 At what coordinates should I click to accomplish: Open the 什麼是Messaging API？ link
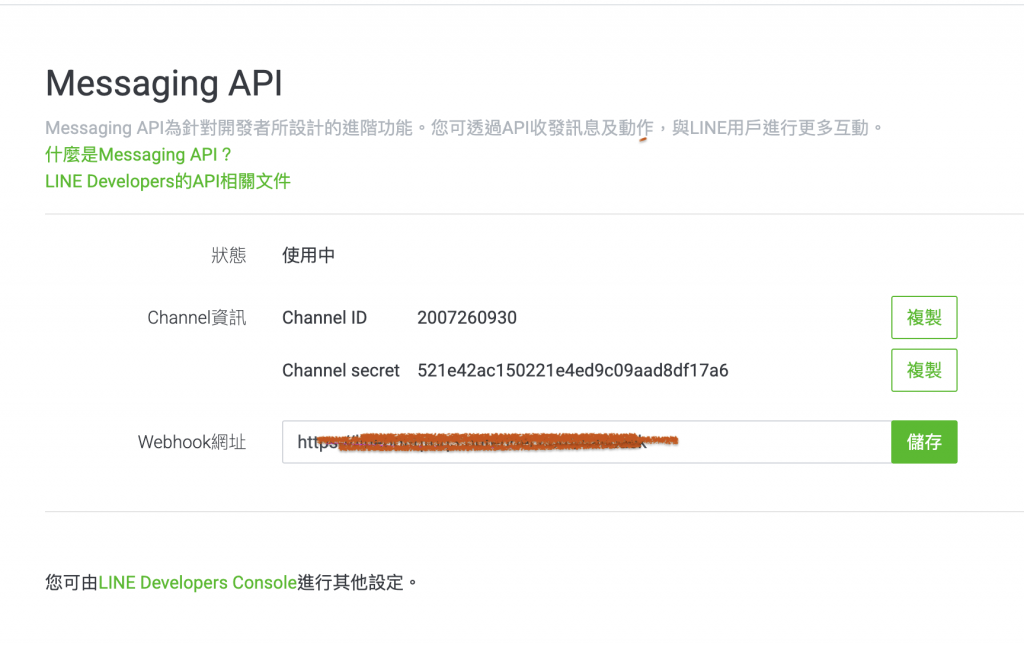tap(138, 155)
